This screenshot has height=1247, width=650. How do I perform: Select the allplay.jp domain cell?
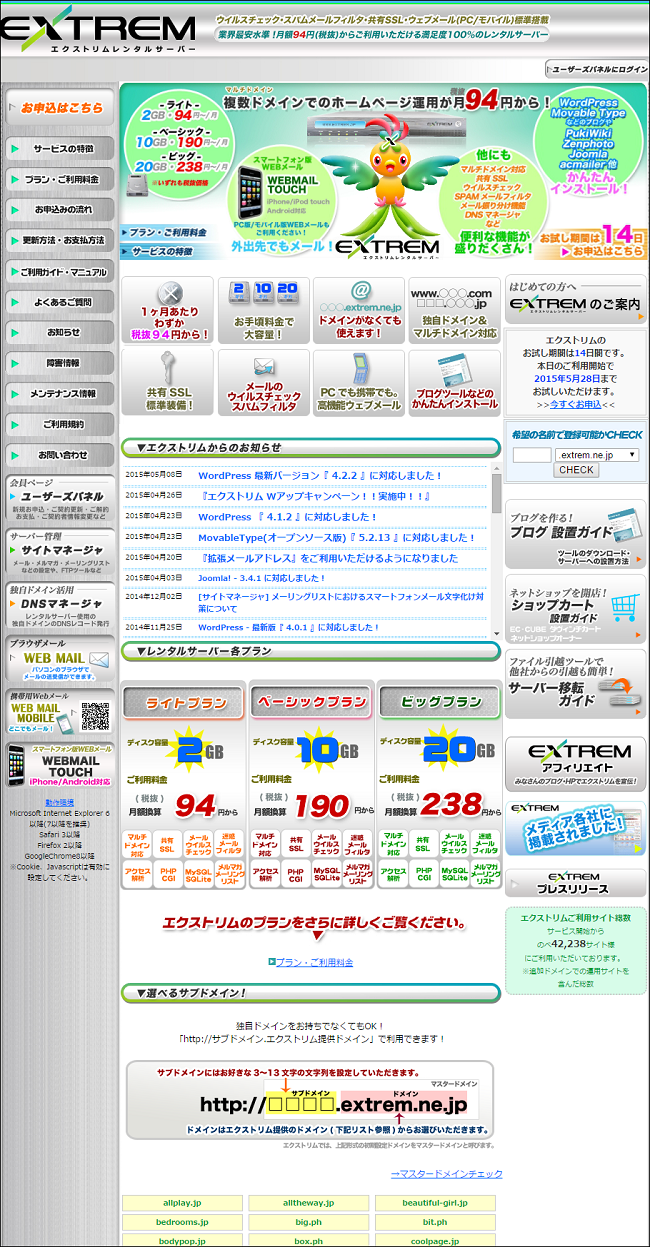pos(182,1203)
